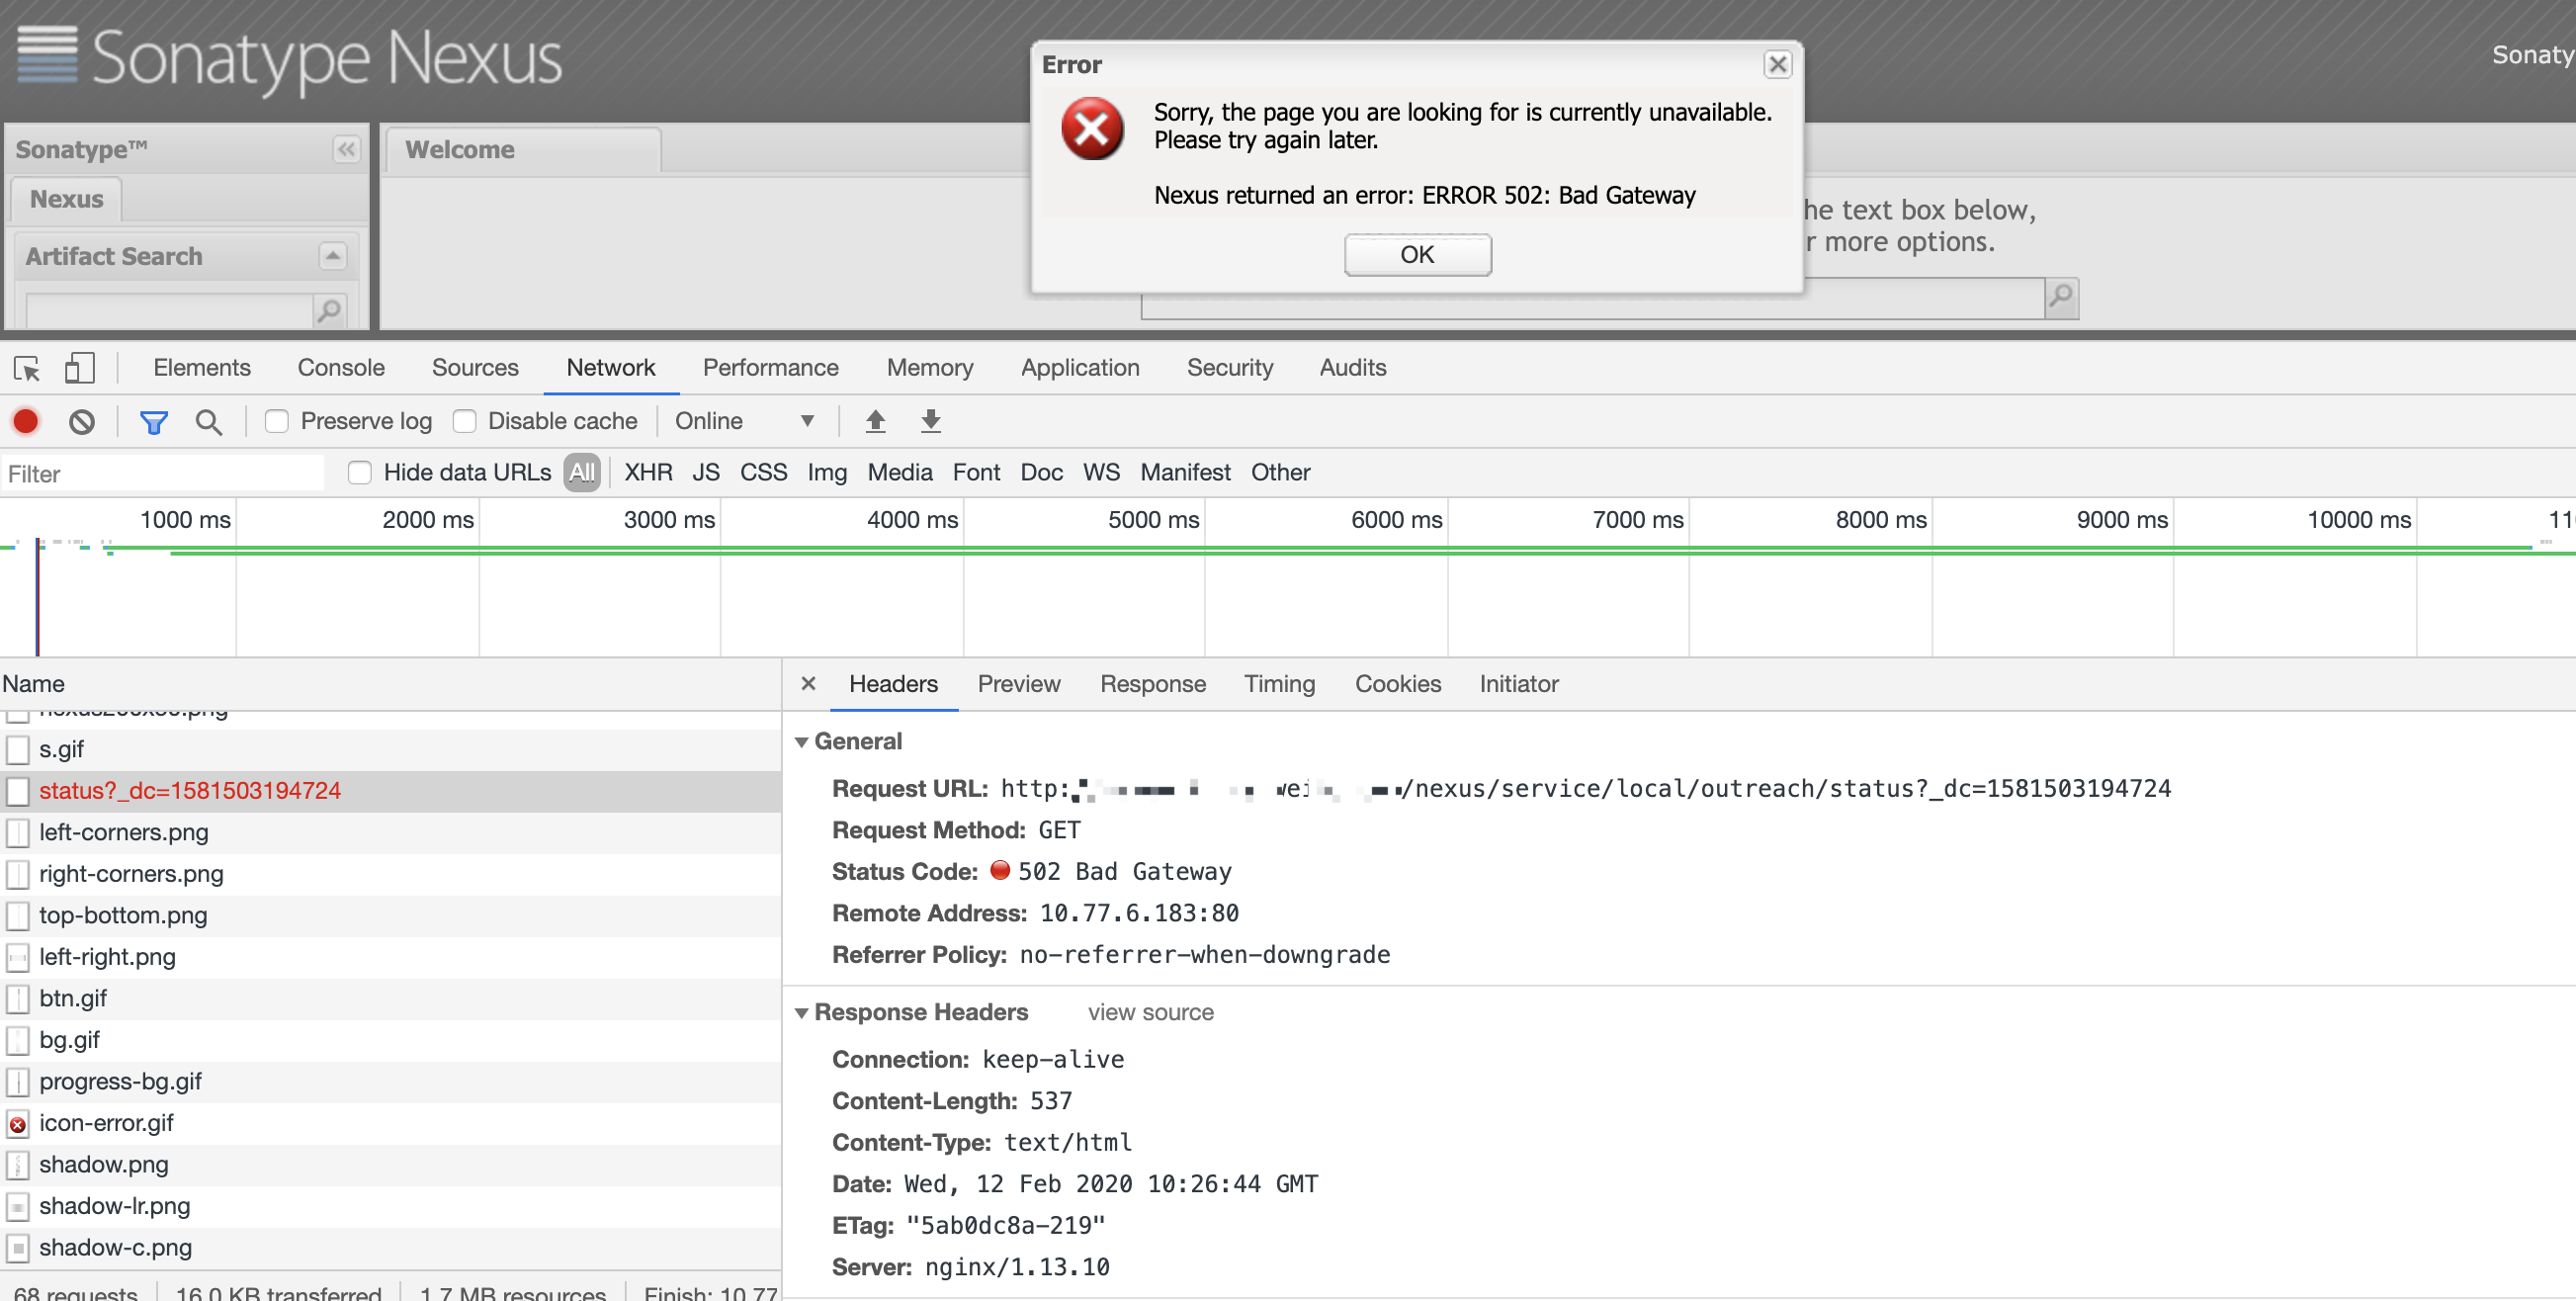Image resolution: width=2576 pixels, height=1301 pixels.
Task: Select the left-corners.png request
Action: pos(390,832)
